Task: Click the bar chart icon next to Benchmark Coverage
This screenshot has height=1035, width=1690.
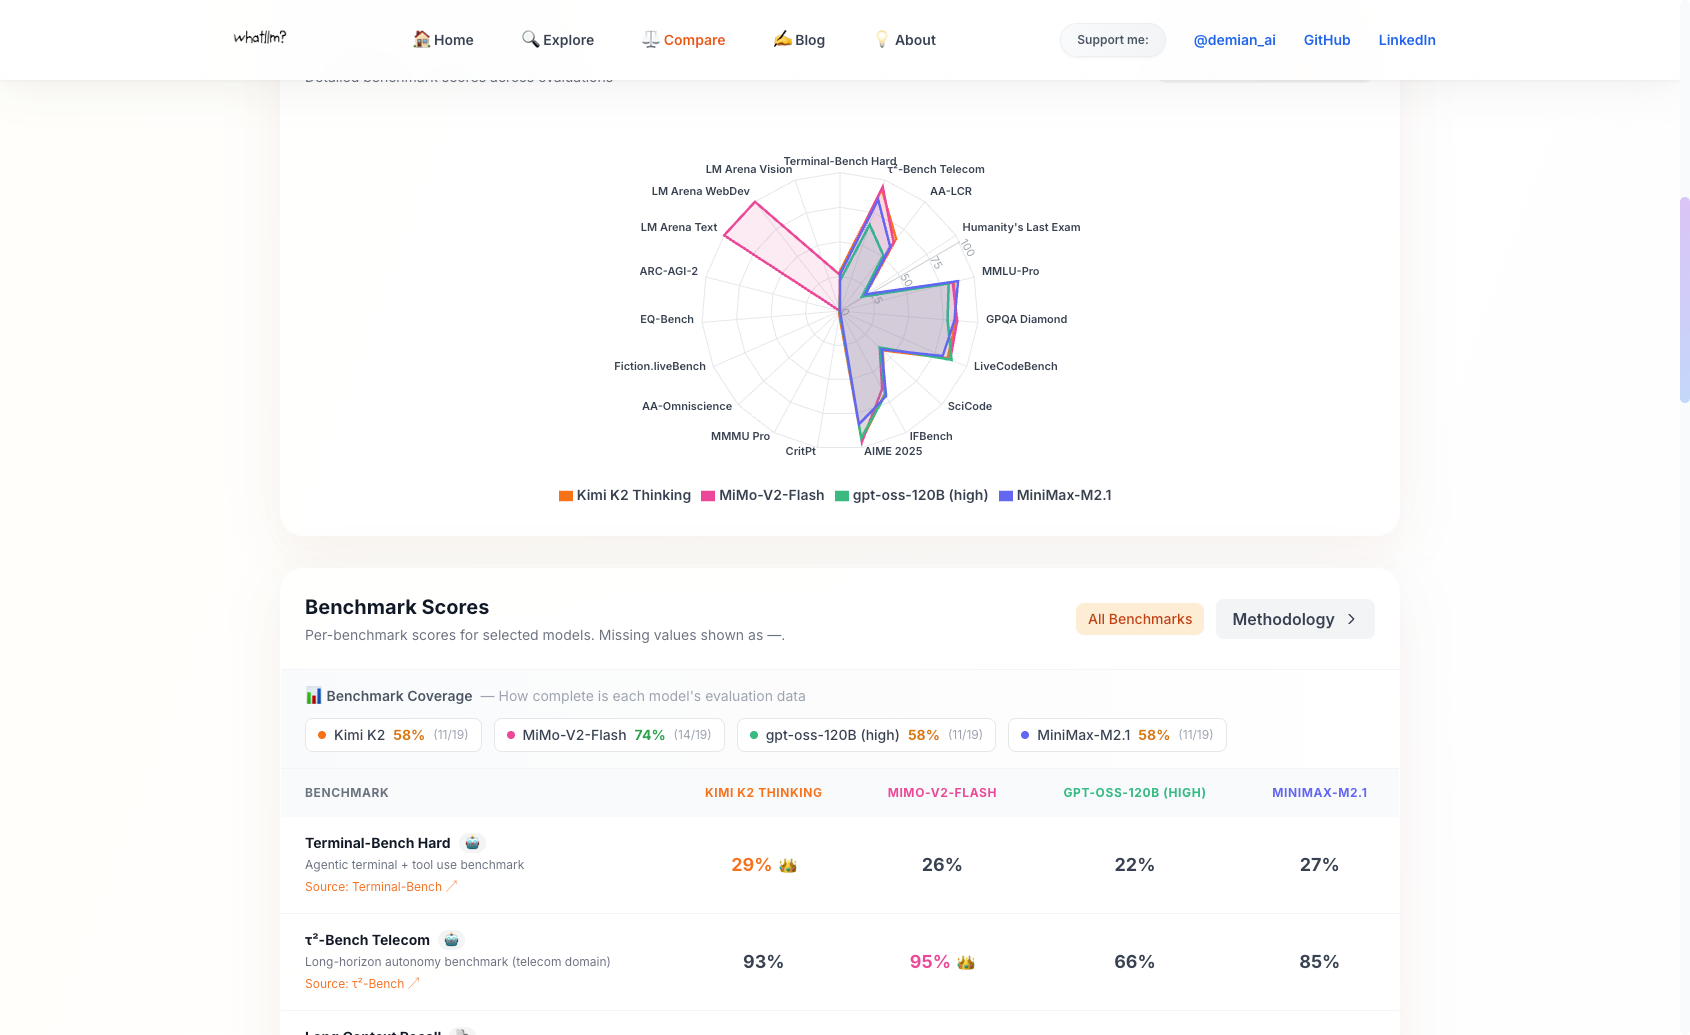Action: (x=314, y=695)
